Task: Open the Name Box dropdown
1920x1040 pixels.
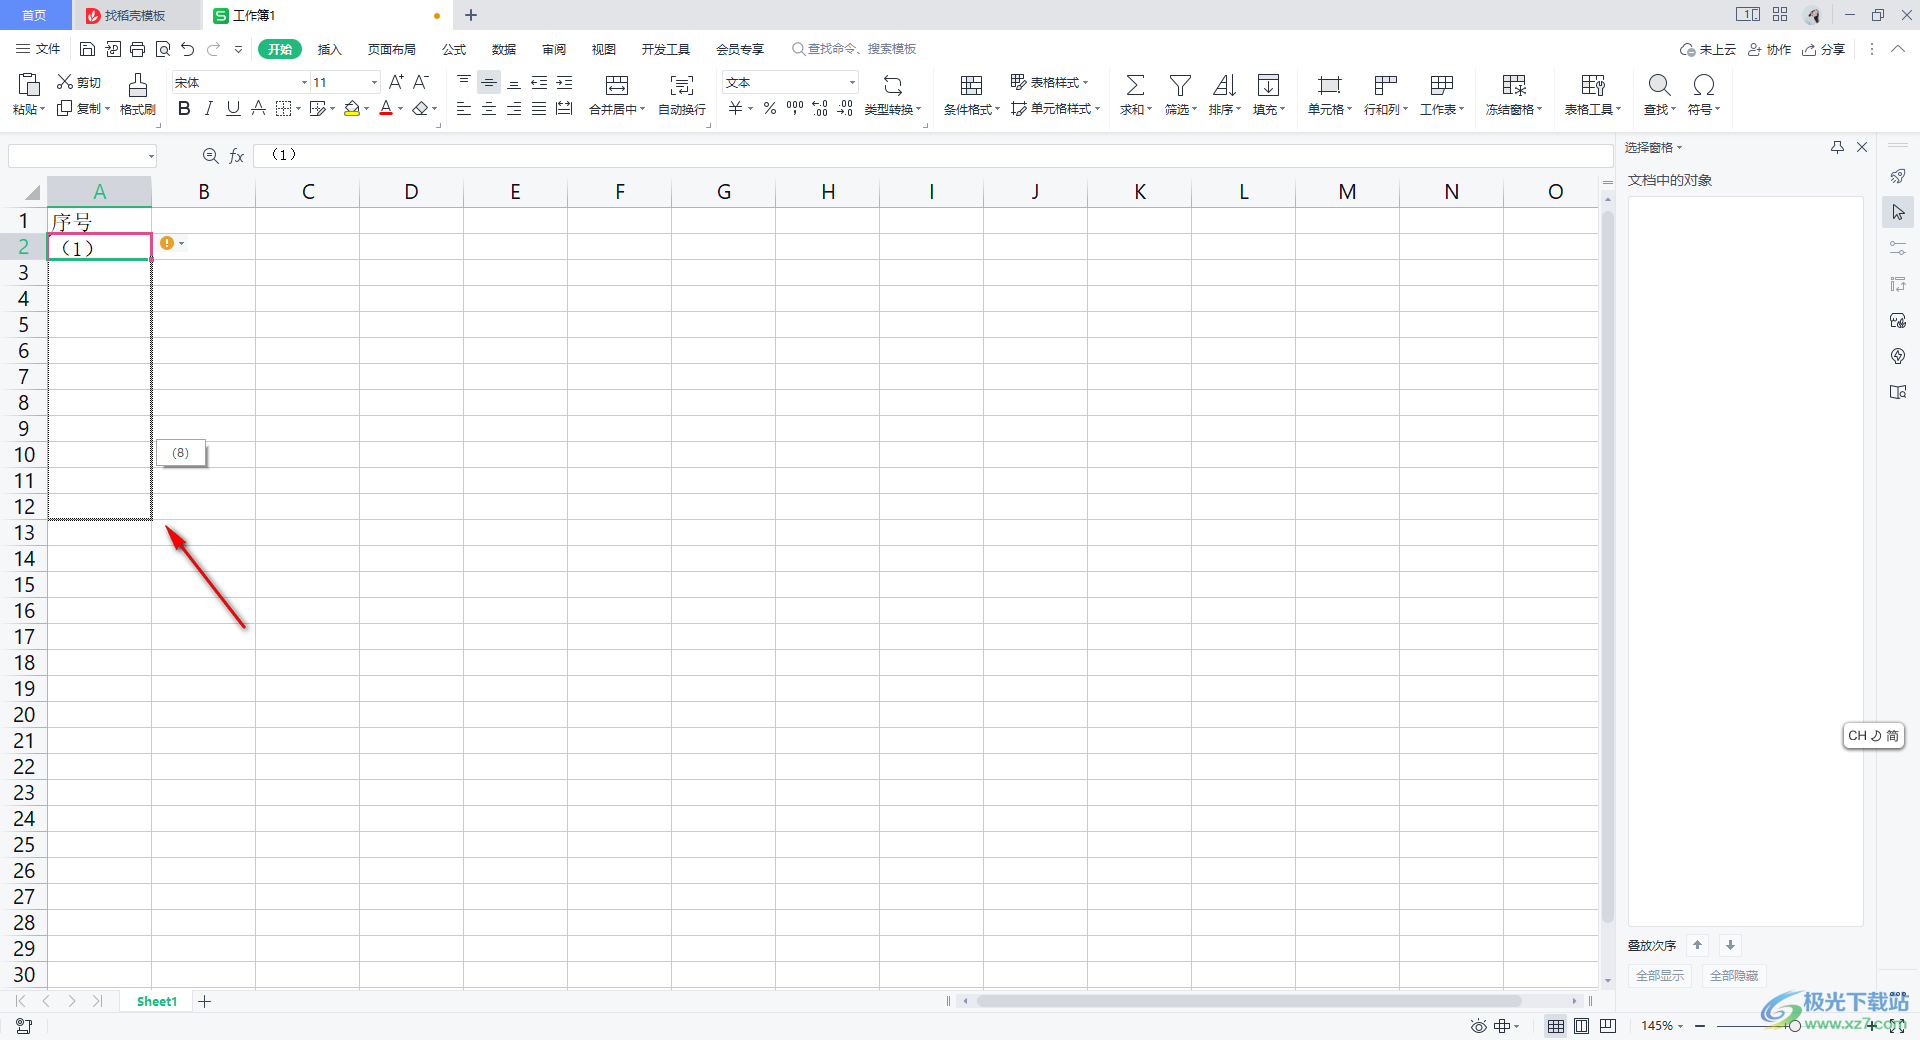Action: pyautogui.click(x=152, y=156)
